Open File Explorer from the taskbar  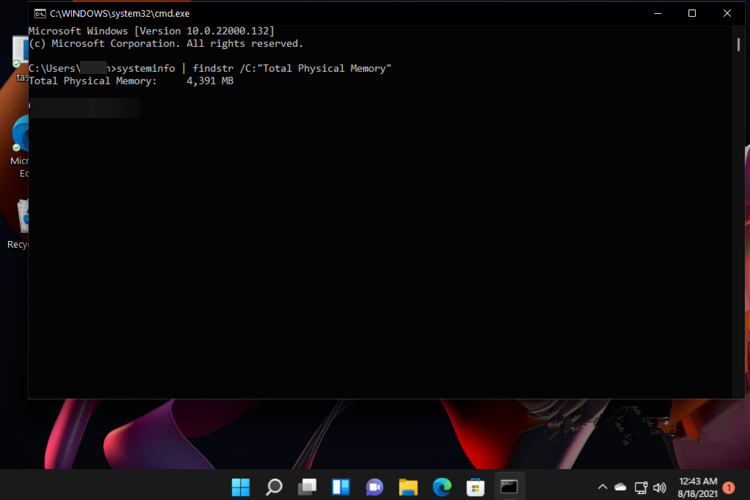coord(408,487)
